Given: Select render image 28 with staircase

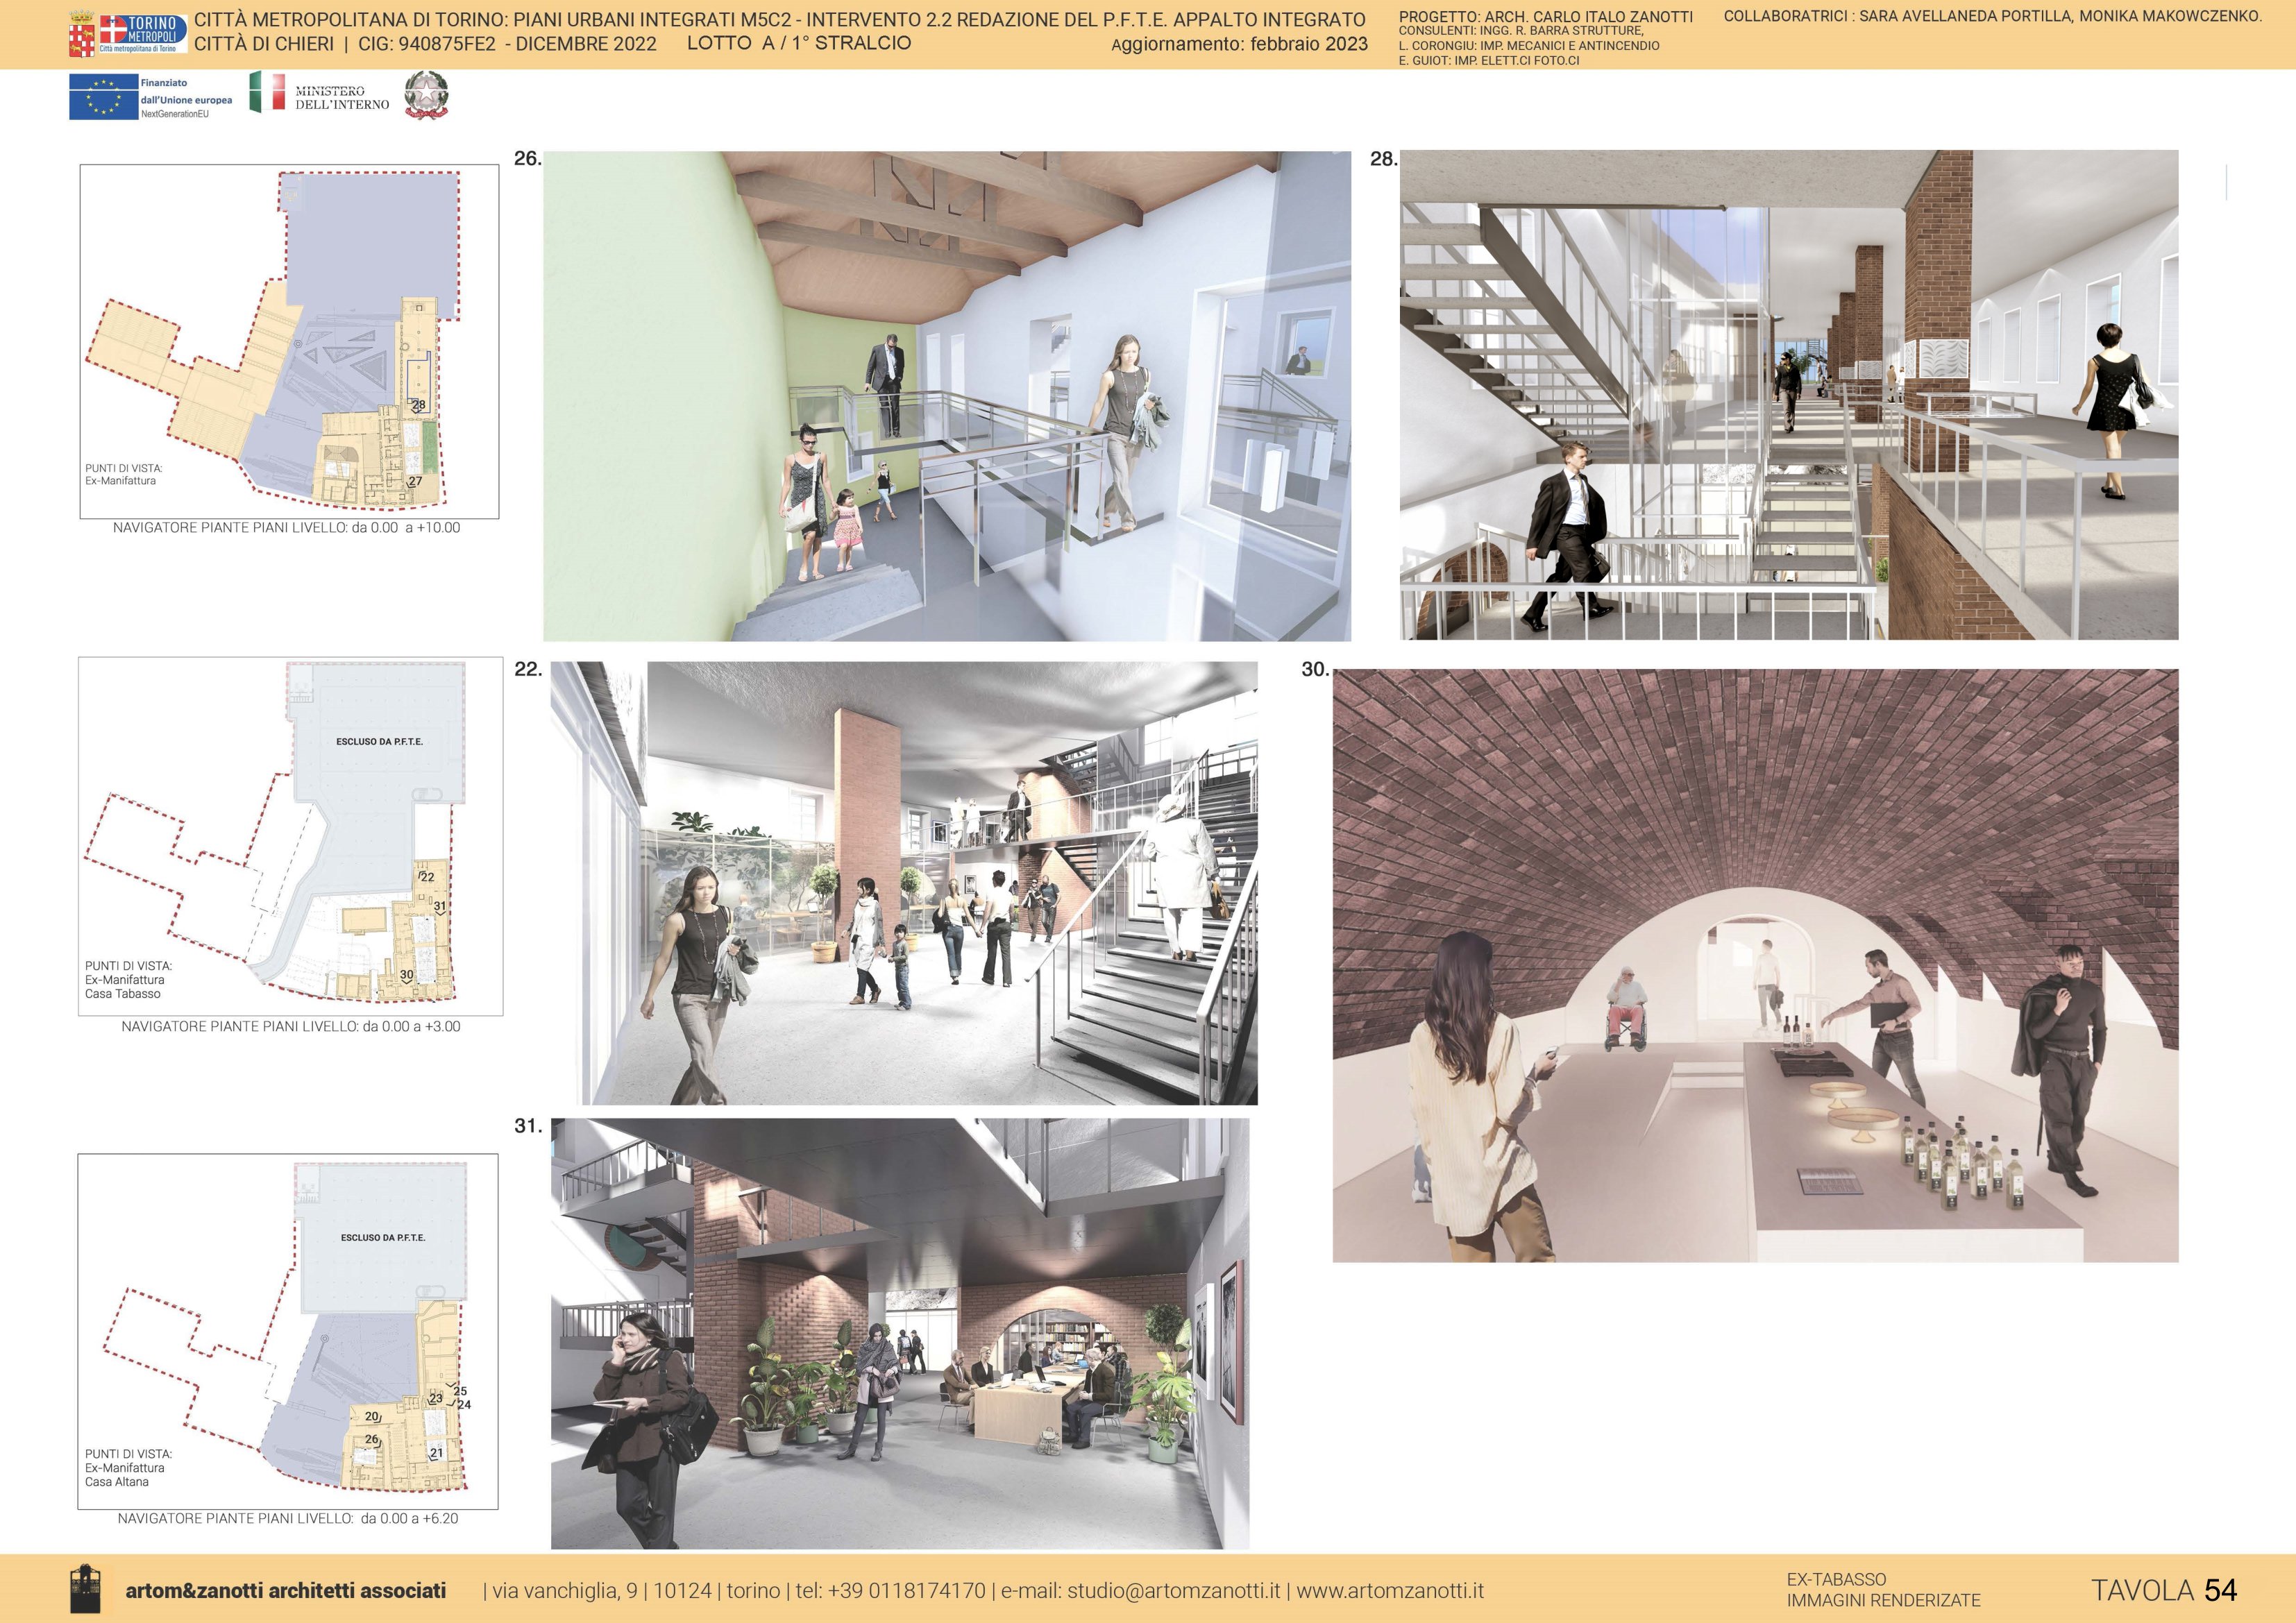Looking at the screenshot, I should click(1788, 395).
